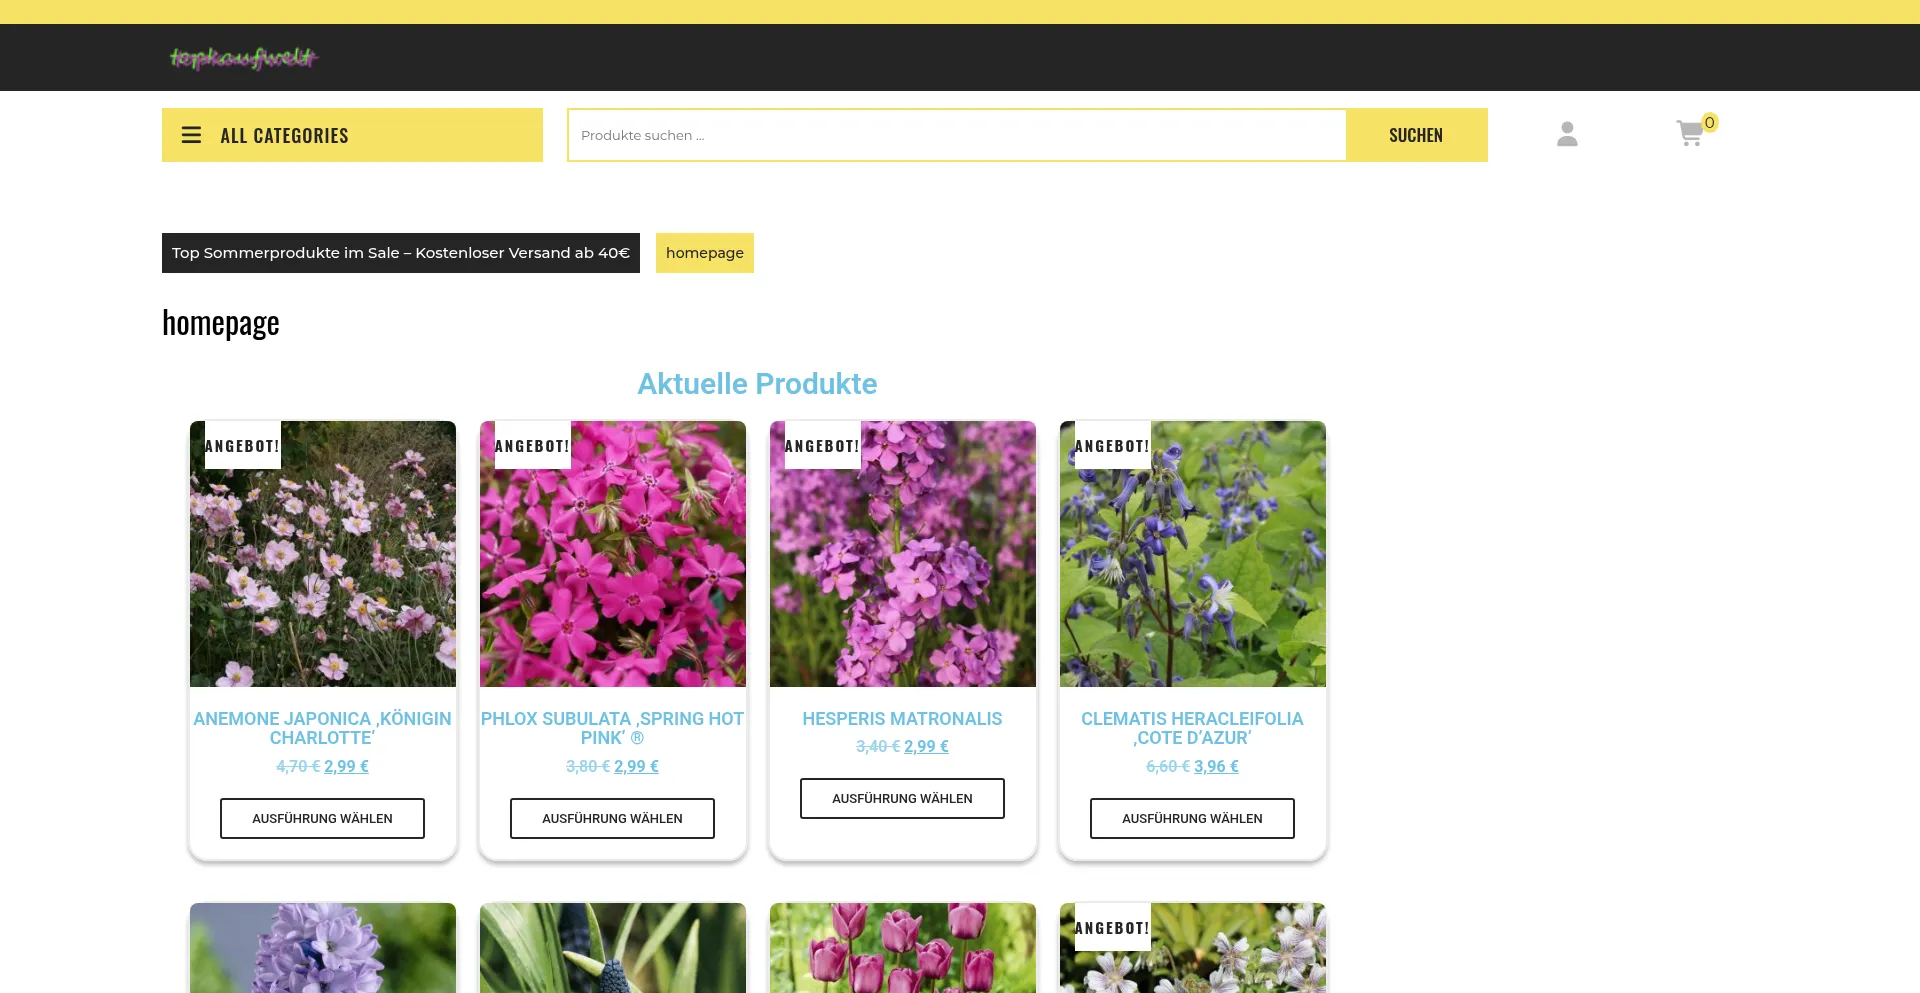Click the large homepage page title

point(221,323)
